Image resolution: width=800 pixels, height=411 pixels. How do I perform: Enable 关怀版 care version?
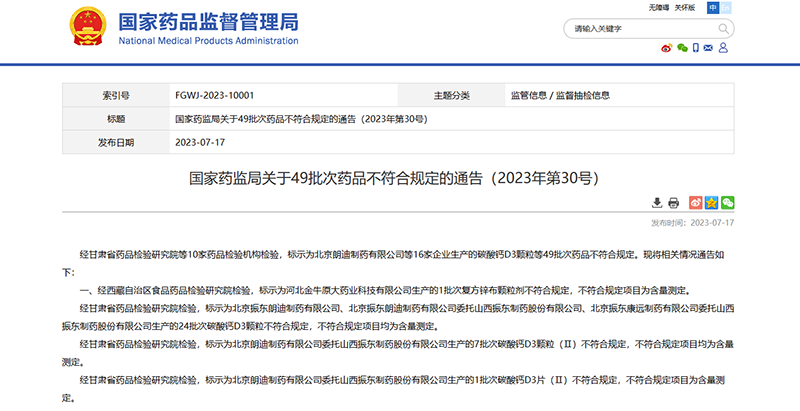[x=685, y=8]
